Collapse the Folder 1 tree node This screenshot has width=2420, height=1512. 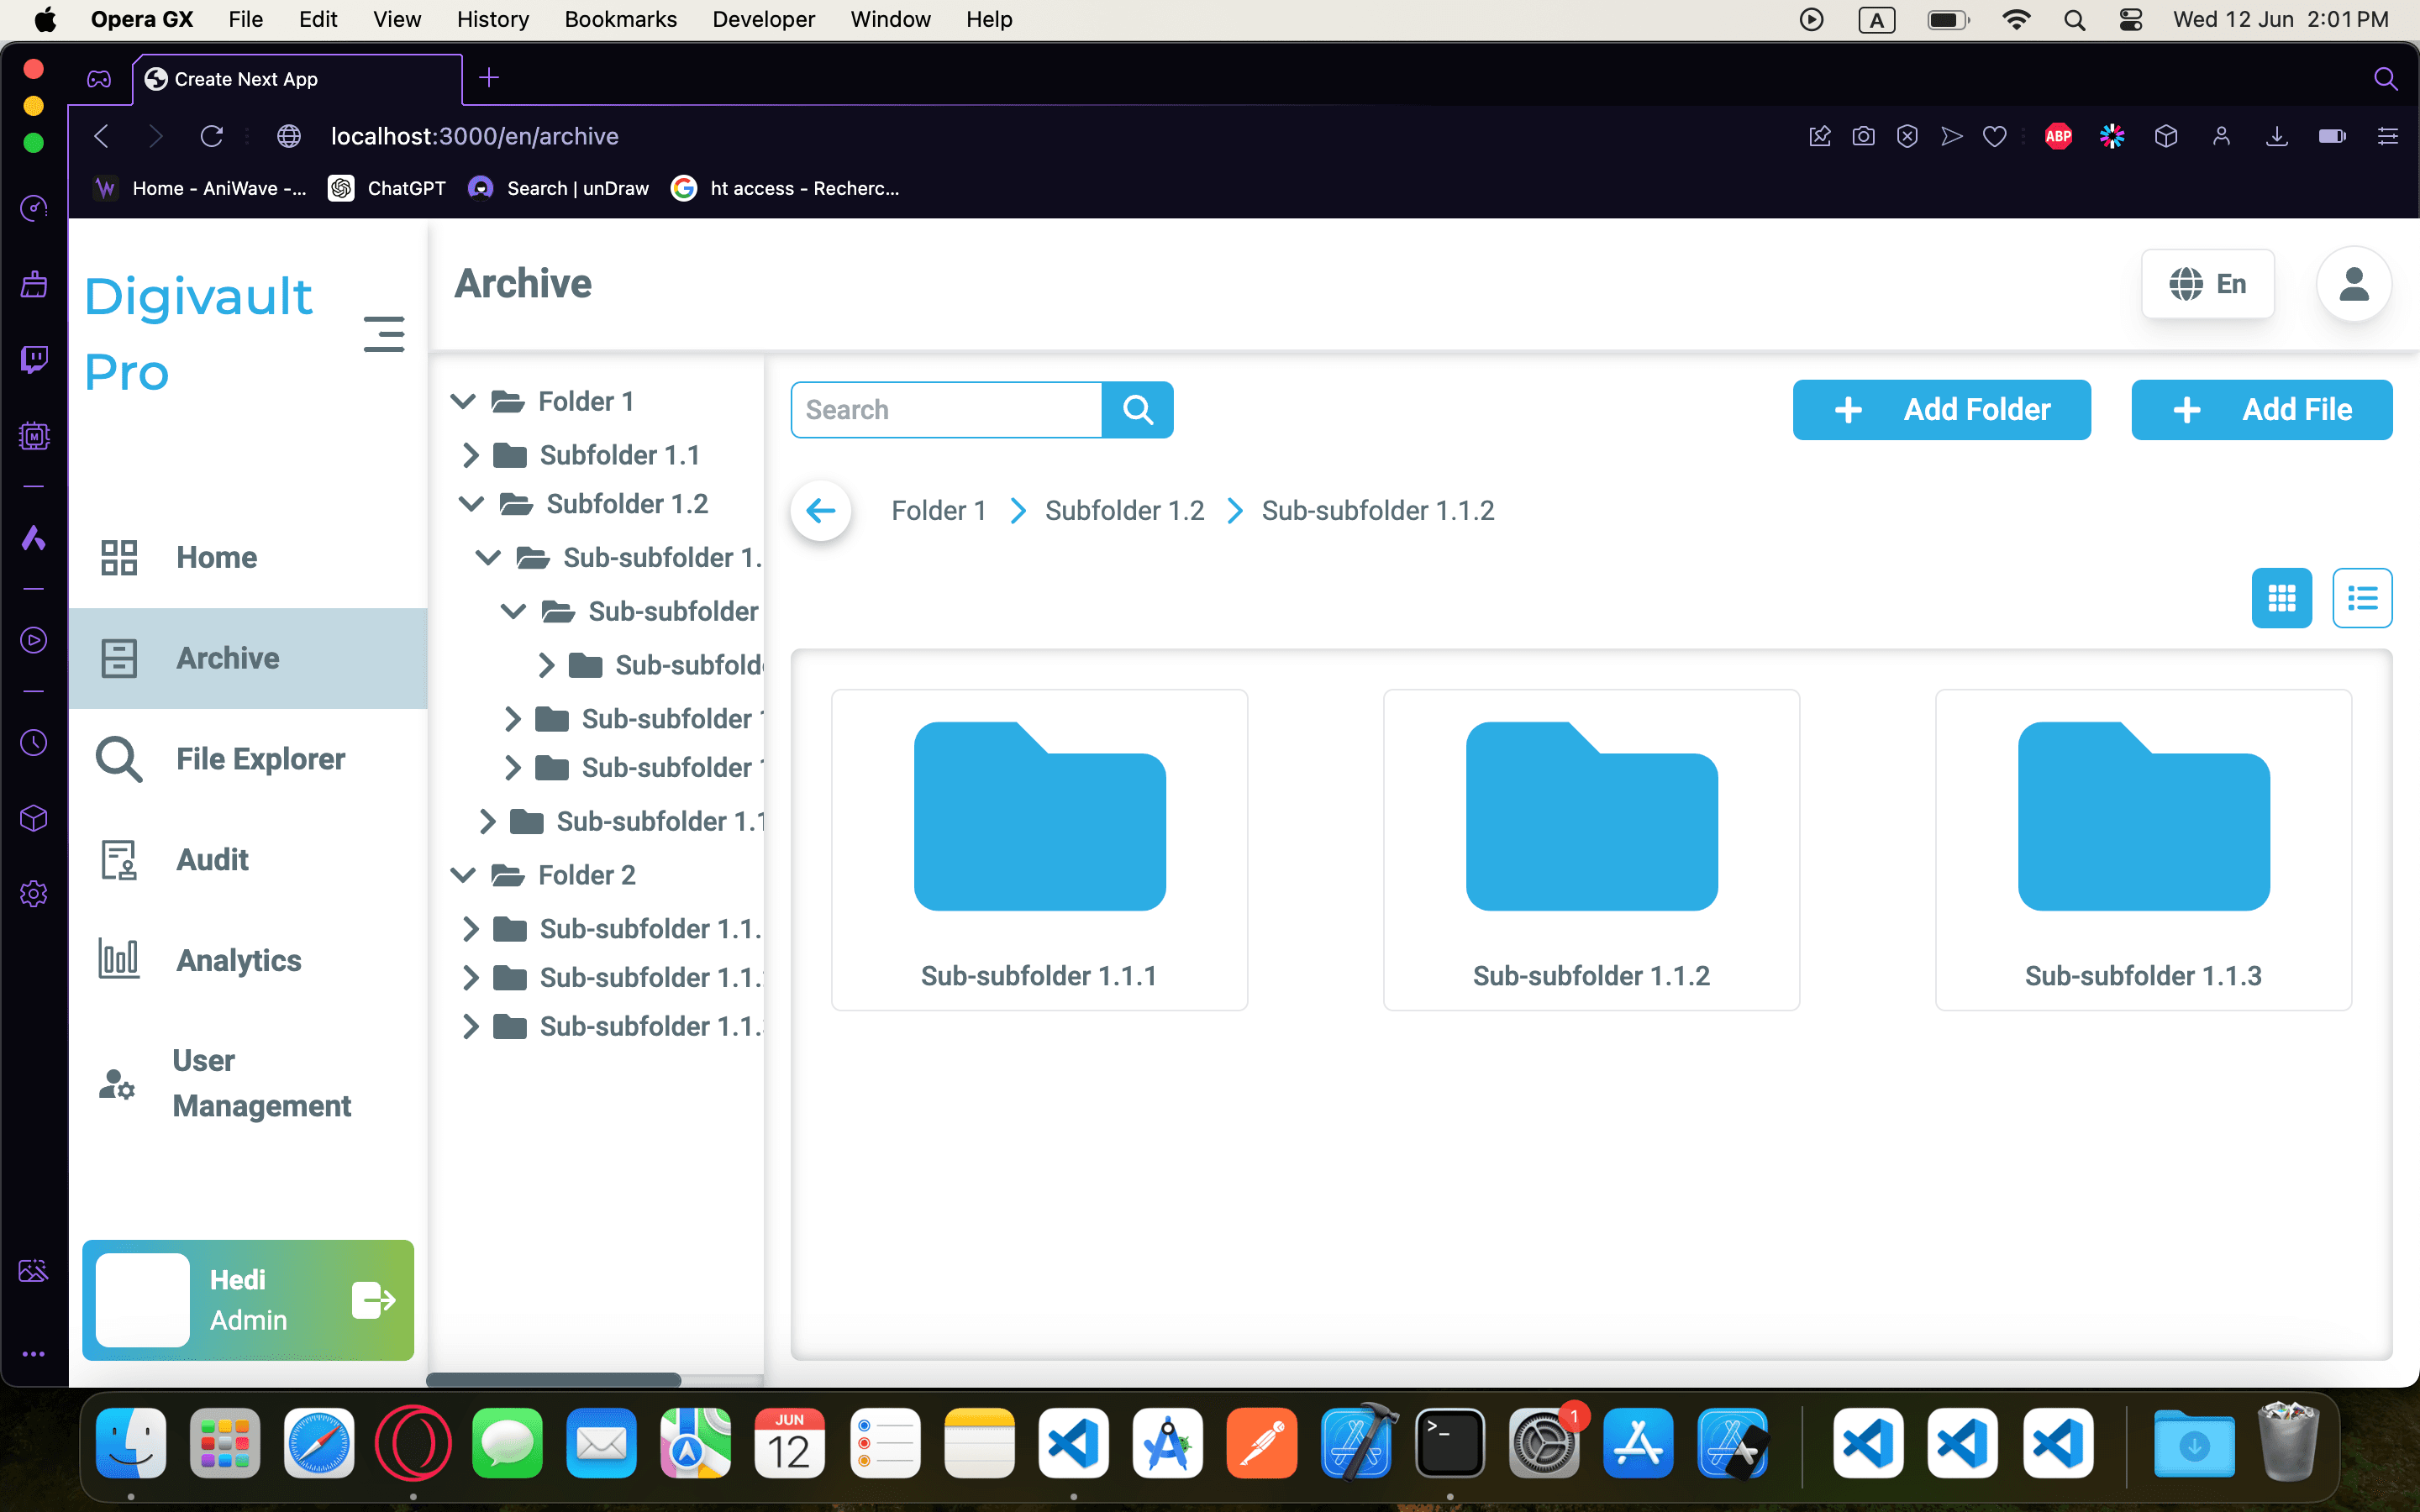point(462,401)
